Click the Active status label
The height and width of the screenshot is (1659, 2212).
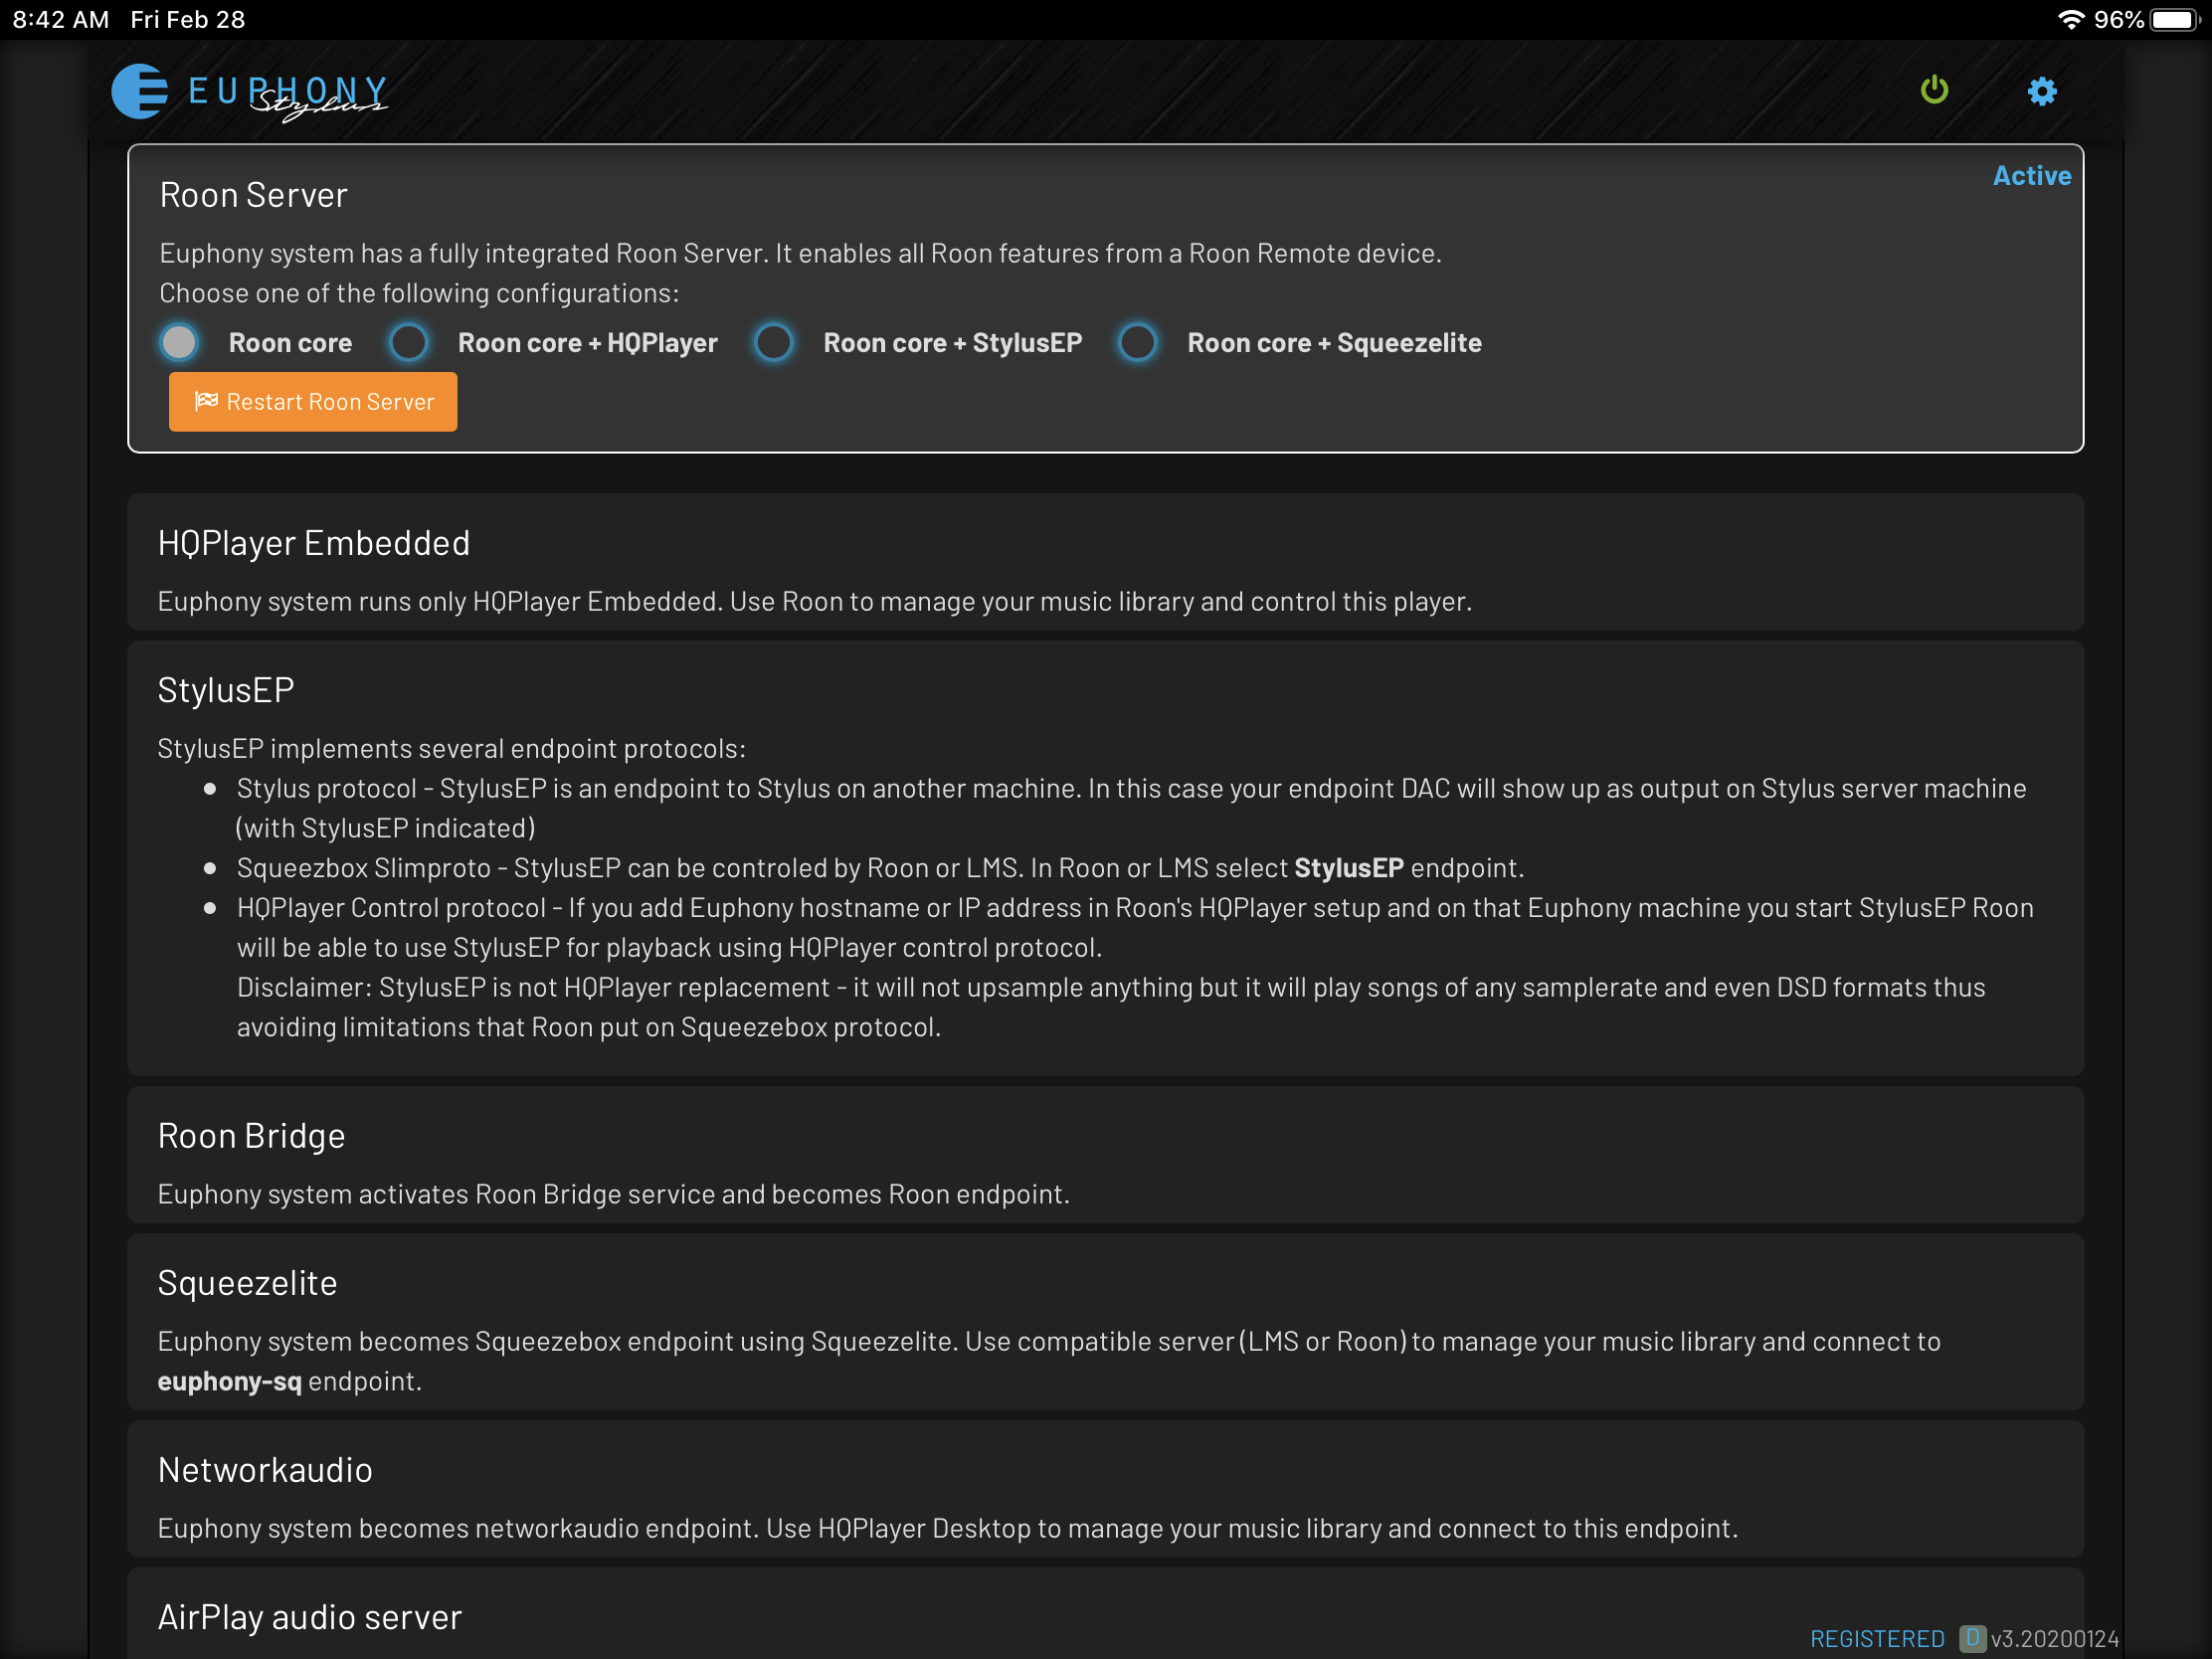point(2031,176)
